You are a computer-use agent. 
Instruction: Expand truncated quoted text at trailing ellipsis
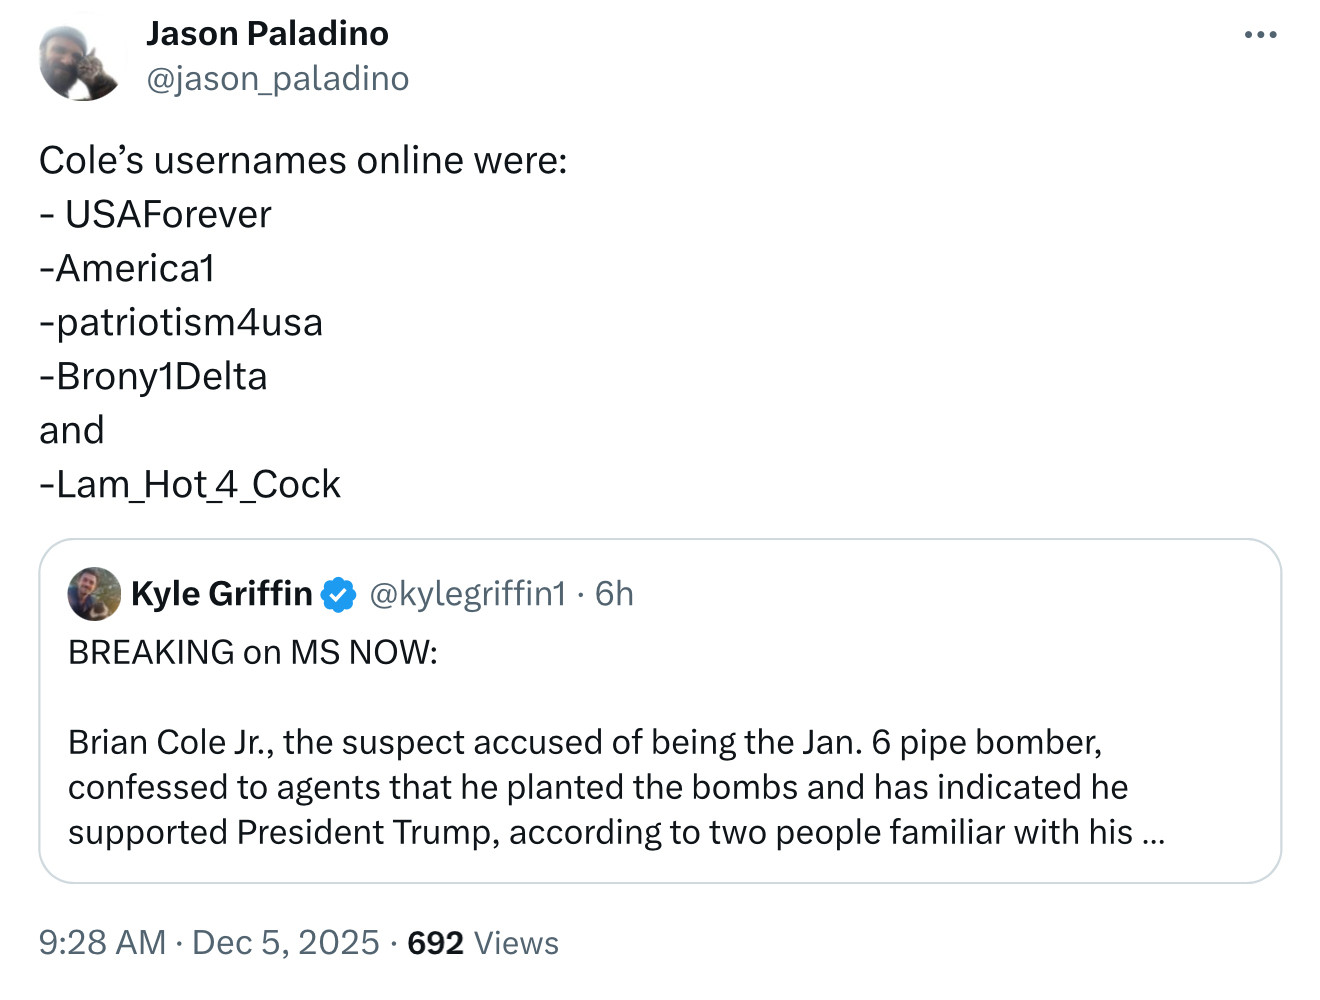(x=1153, y=833)
